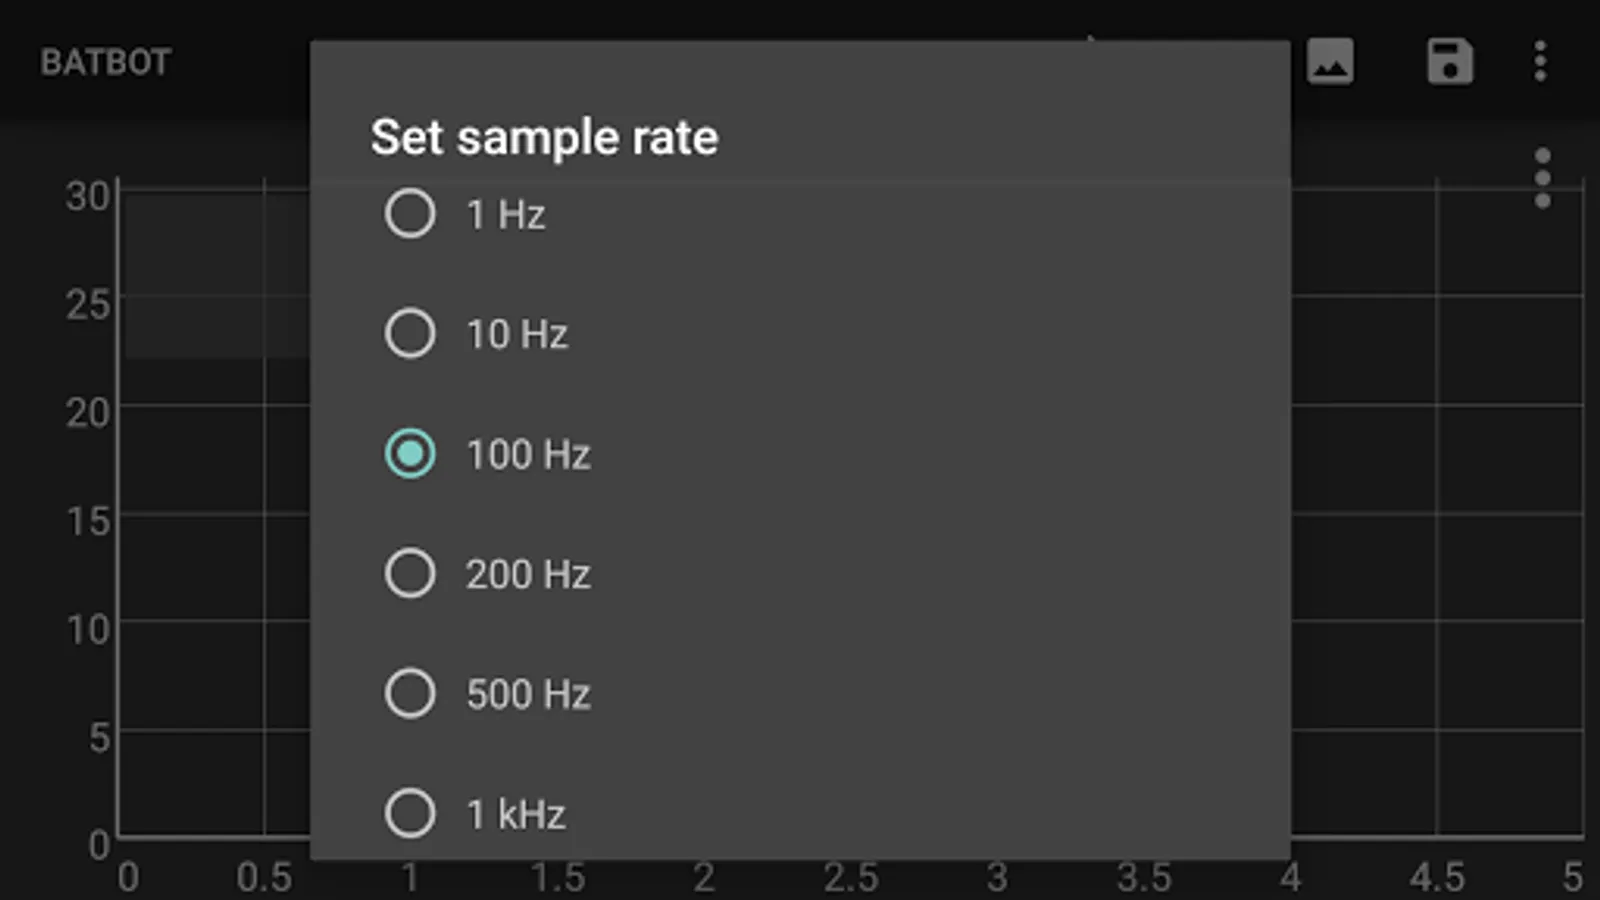Click the image icon in the top bar

(x=1330, y=62)
